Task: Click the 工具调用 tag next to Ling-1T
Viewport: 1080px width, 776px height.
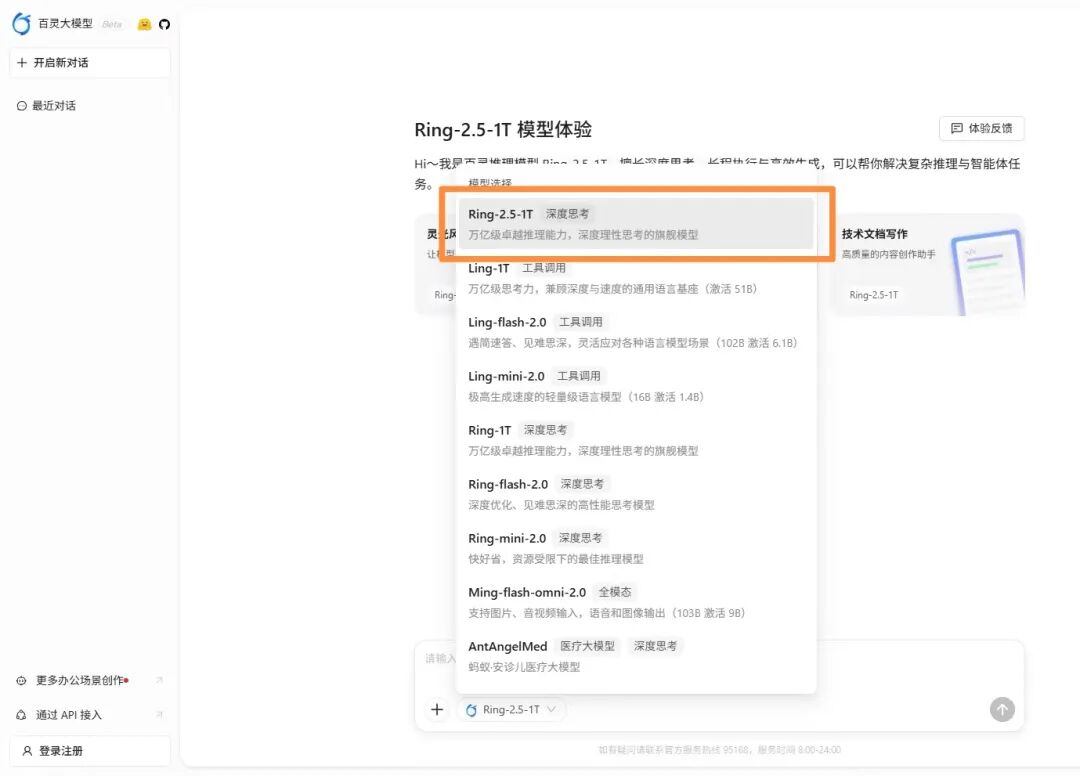Action: (x=543, y=268)
